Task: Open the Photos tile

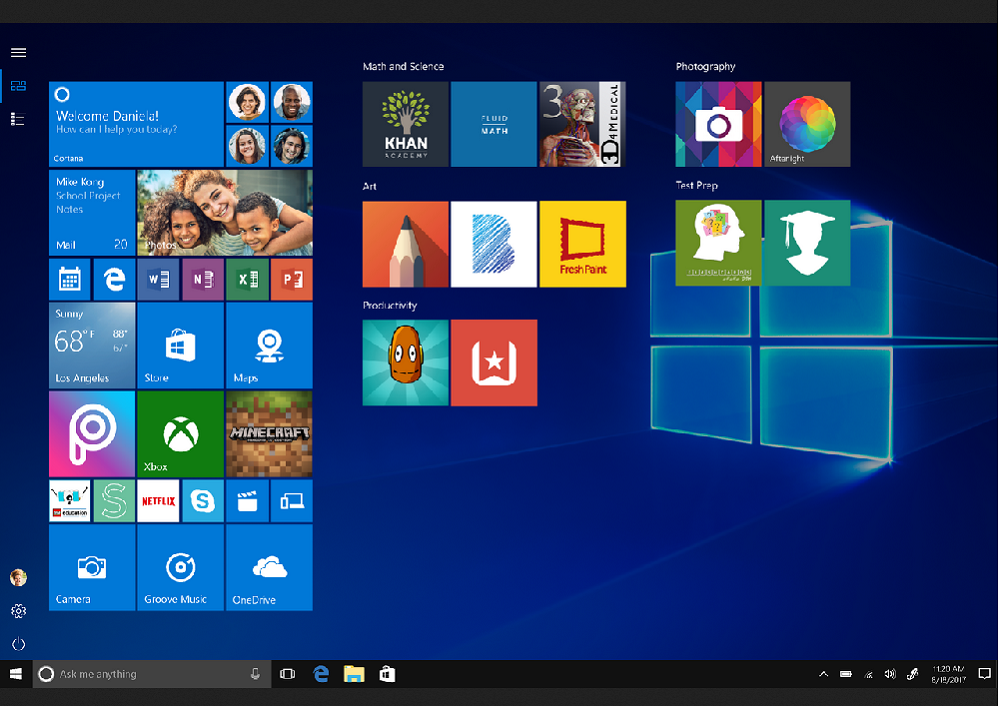Action: coord(224,212)
